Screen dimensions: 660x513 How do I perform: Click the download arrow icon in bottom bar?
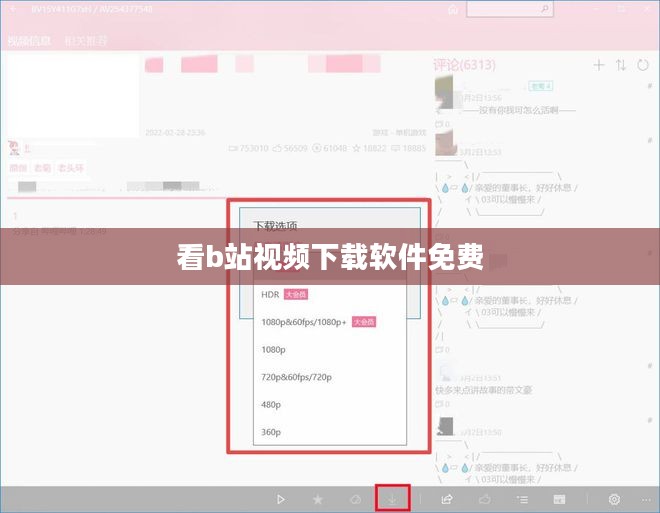(x=392, y=499)
